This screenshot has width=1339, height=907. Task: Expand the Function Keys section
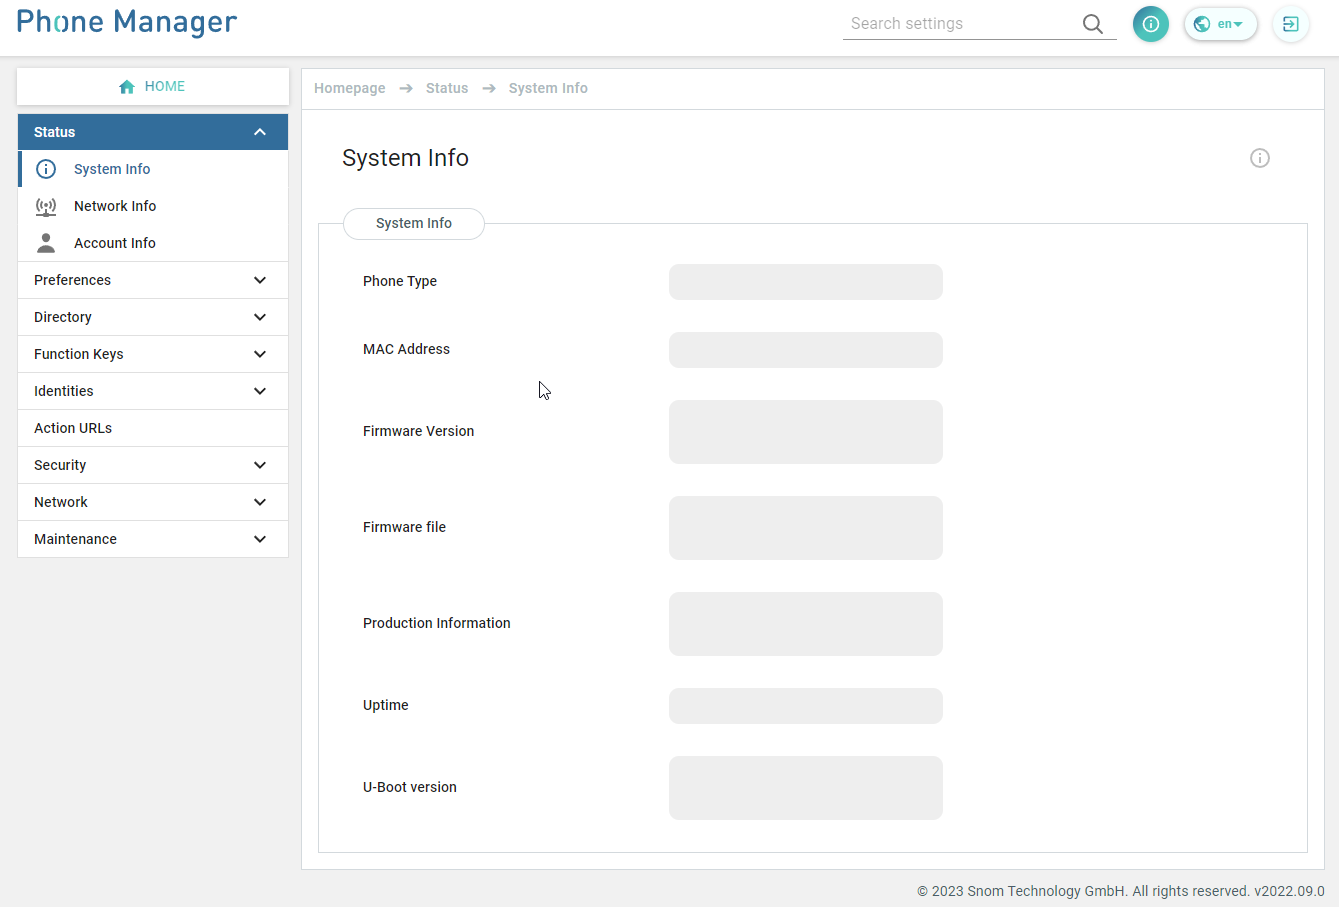[153, 354]
